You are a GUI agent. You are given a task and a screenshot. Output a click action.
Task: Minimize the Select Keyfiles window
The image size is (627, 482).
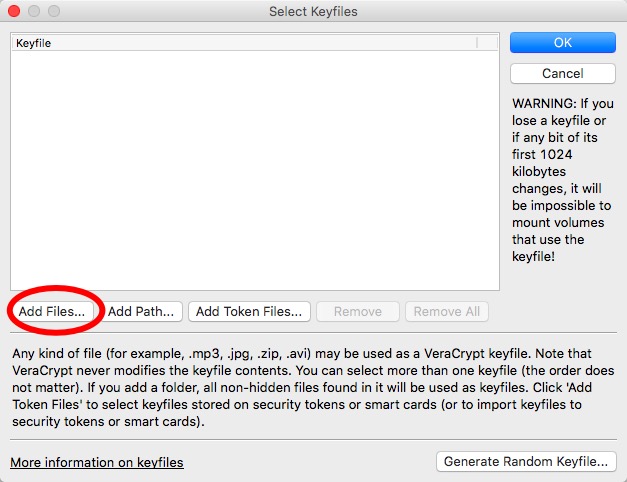tap(33, 12)
